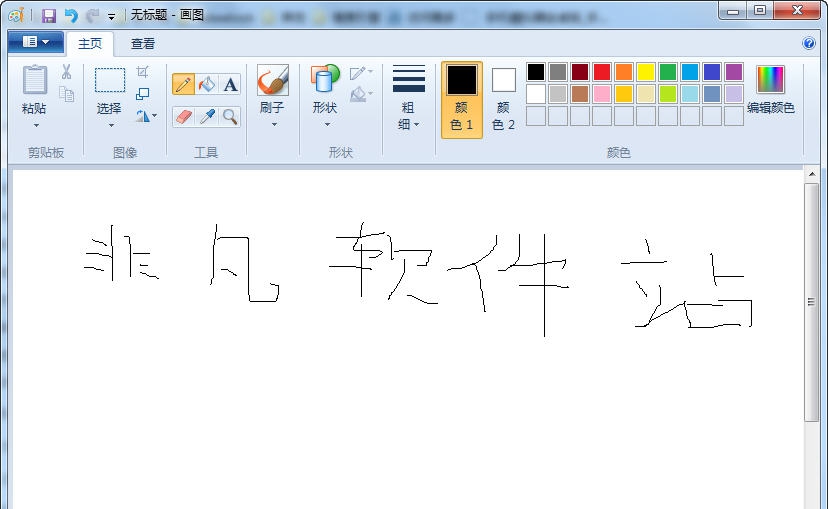
Task: Switch to the View (查看) tab
Action: pyautogui.click(x=143, y=43)
